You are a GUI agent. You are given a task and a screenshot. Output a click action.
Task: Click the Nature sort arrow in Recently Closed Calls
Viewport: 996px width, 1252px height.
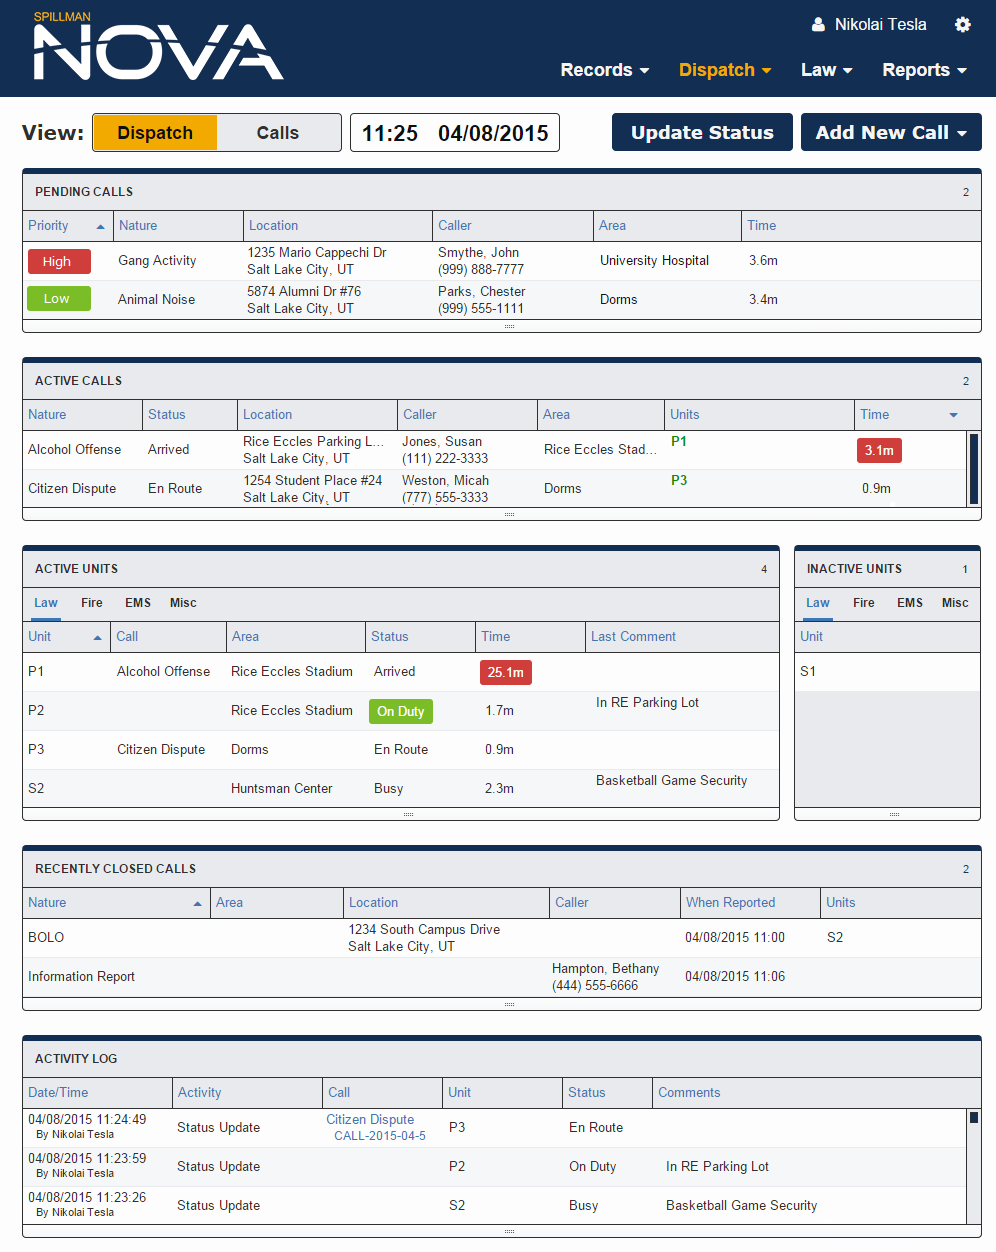pyautogui.click(x=197, y=903)
